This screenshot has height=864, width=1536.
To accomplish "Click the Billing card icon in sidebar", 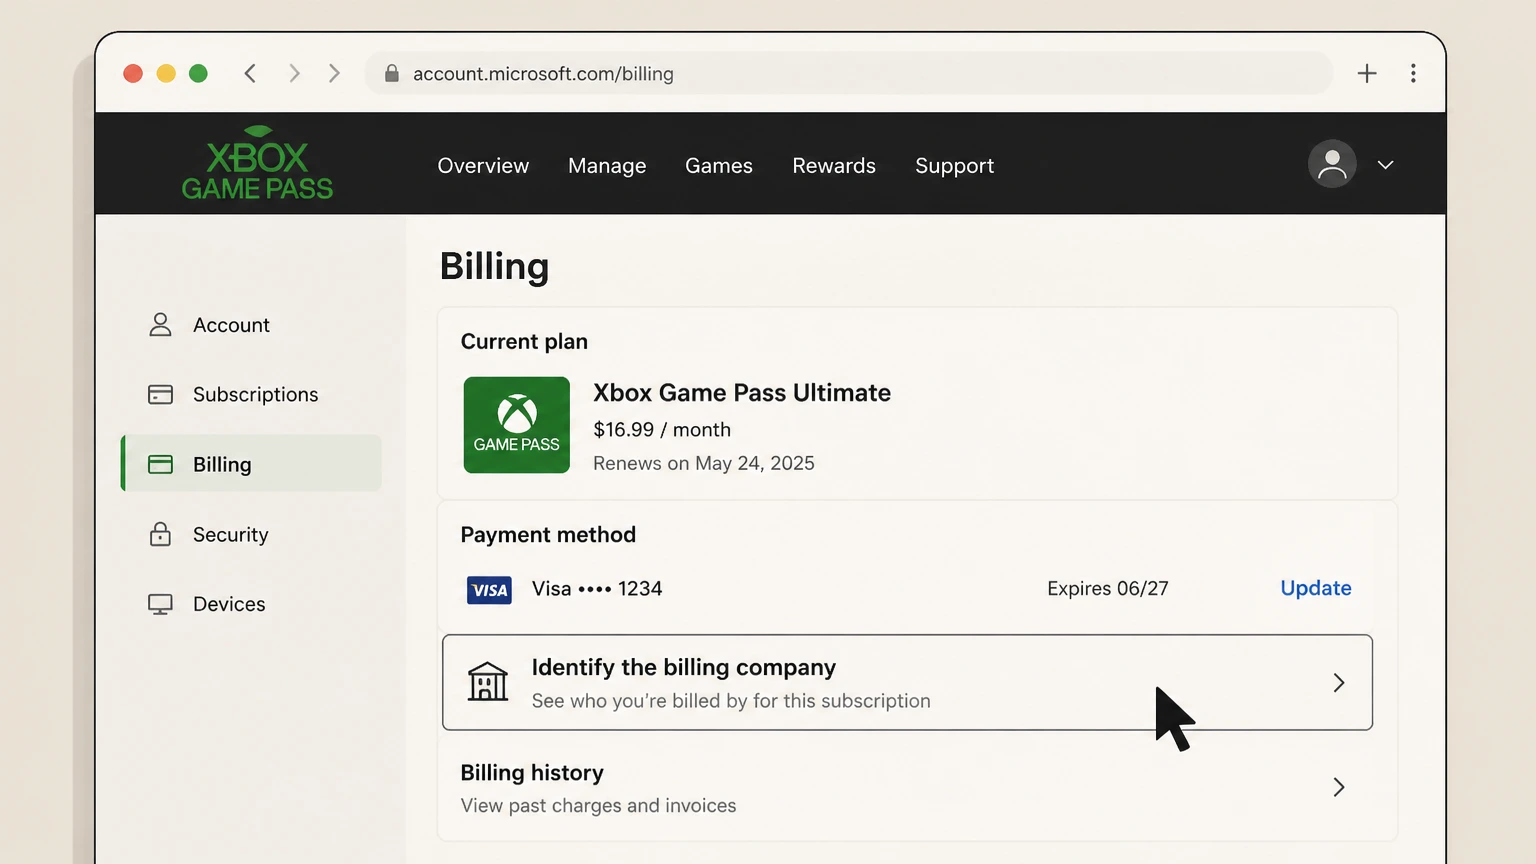I will [160, 464].
